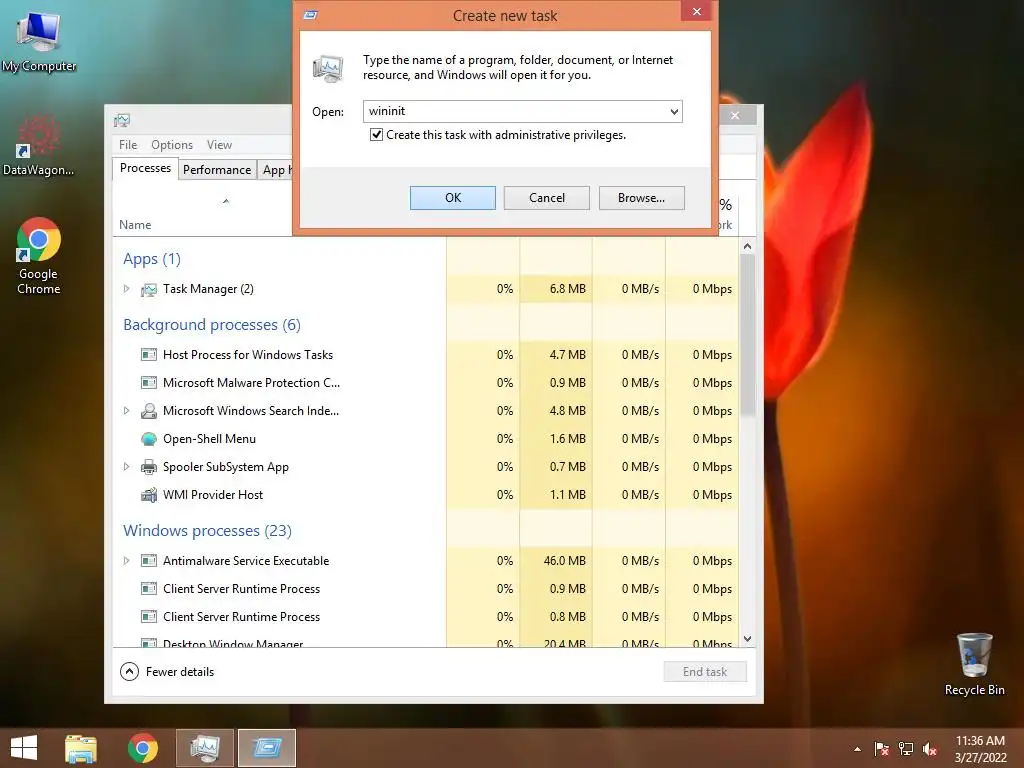
Task: Click the Microsoft Malware Protection icon
Action: (149, 383)
